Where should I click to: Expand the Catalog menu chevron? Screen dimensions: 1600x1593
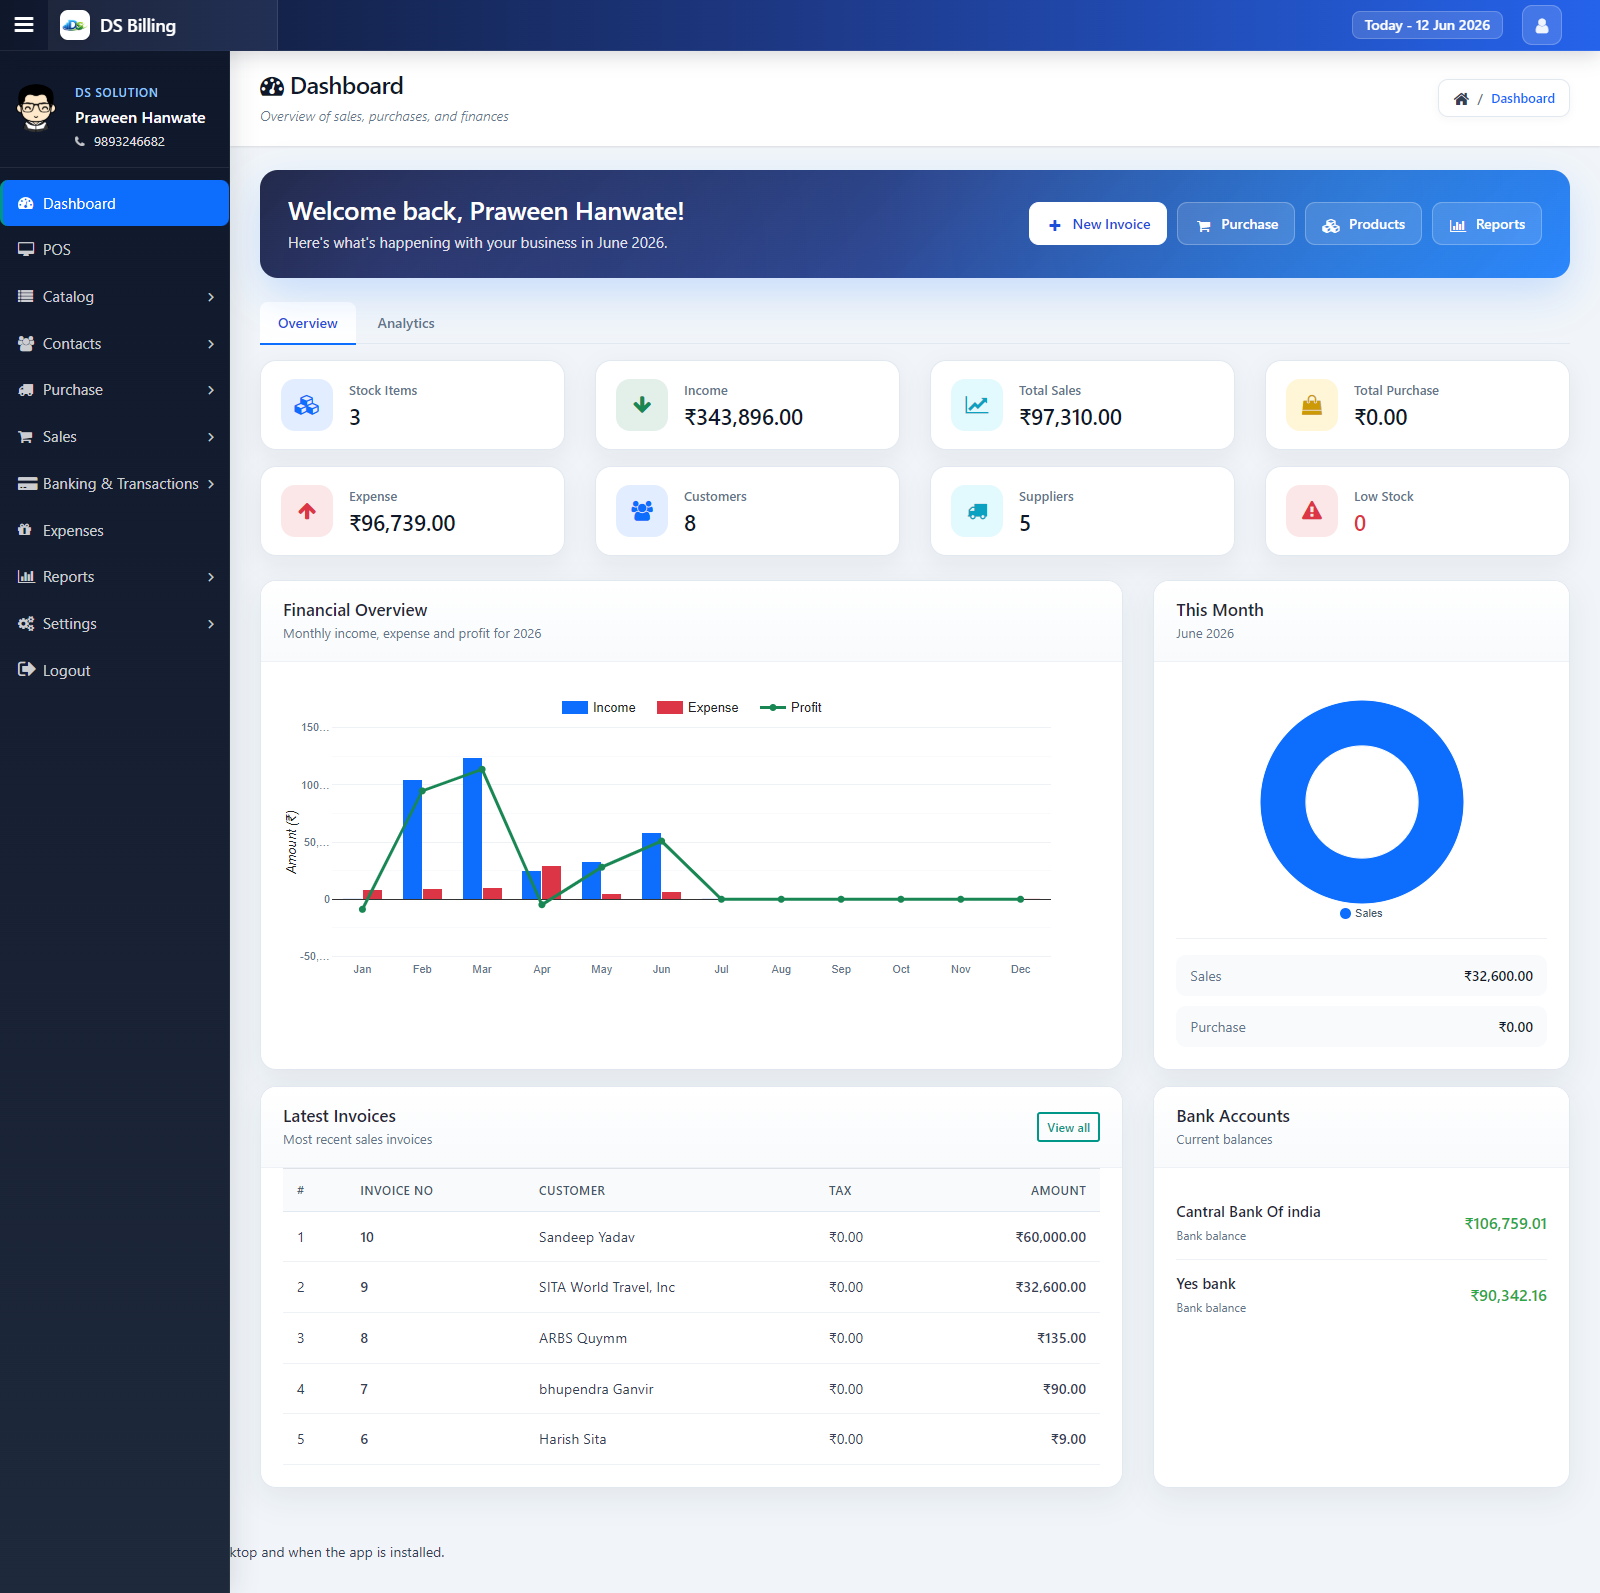(x=211, y=297)
